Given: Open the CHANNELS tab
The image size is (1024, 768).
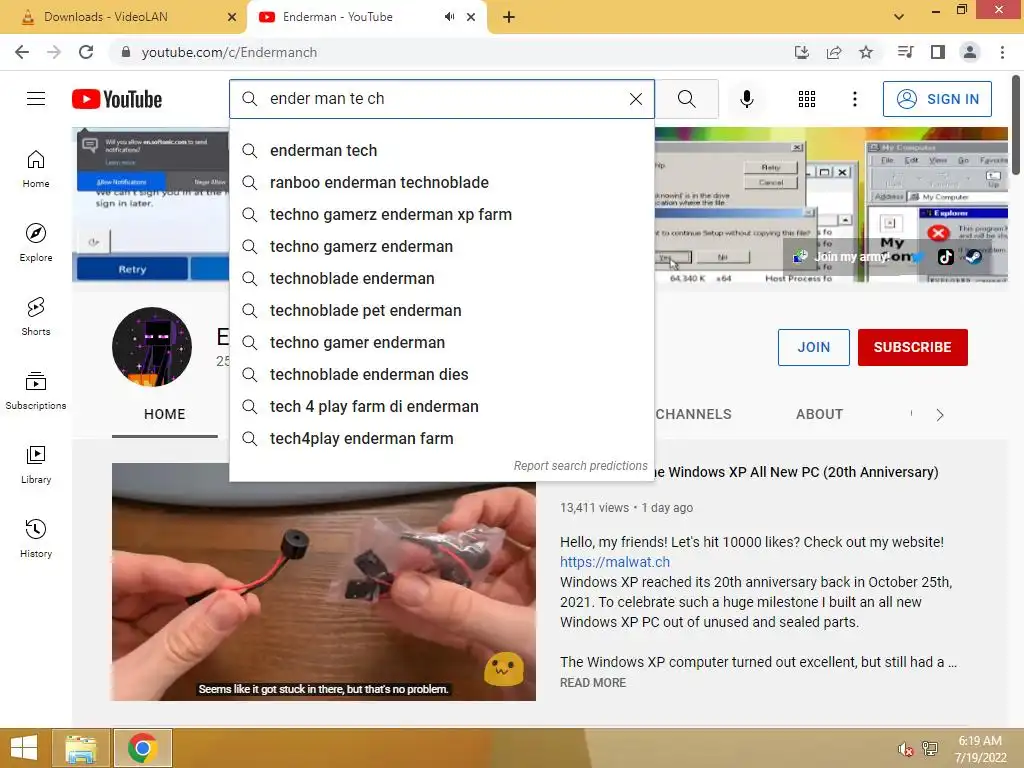Looking at the screenshot, I should pos(693,414).
